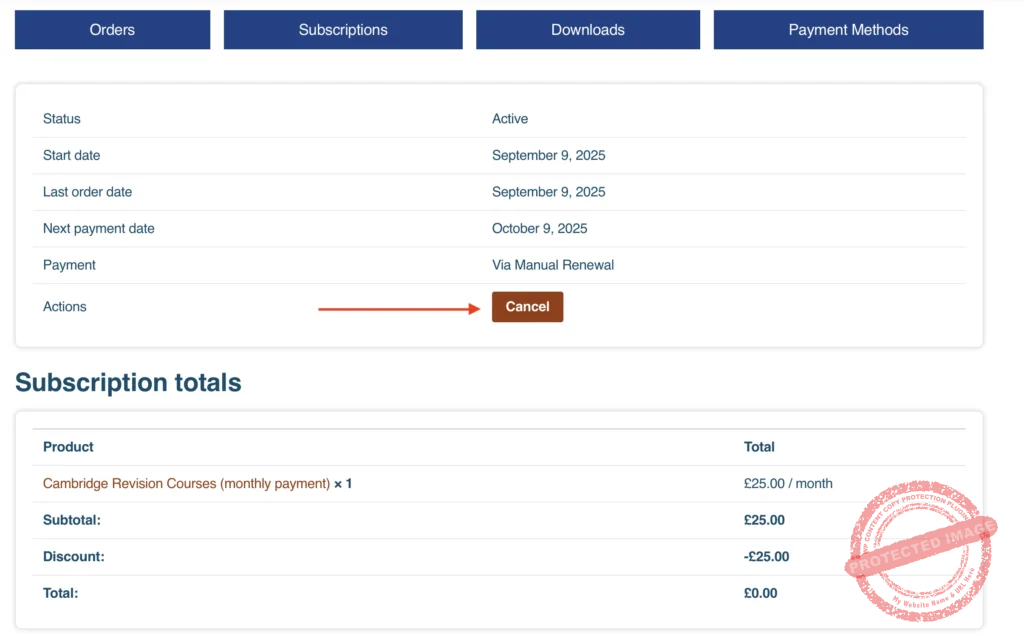Select the £25.00 / month price

pos(788,484)
